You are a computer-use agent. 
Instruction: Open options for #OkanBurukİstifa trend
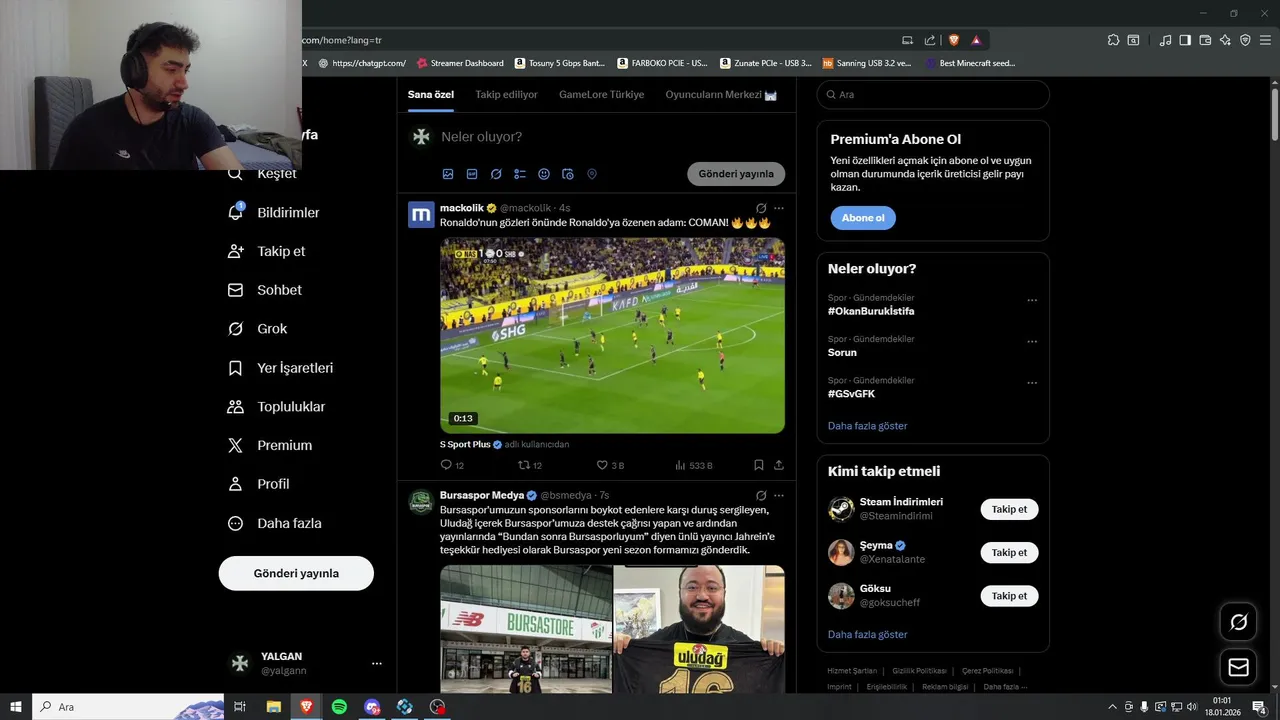[x=1032, y=300]
